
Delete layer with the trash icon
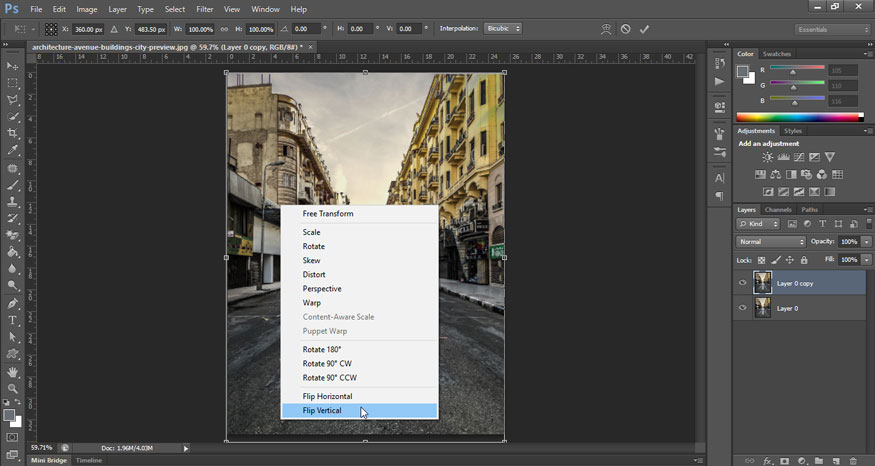coord(853,461)
